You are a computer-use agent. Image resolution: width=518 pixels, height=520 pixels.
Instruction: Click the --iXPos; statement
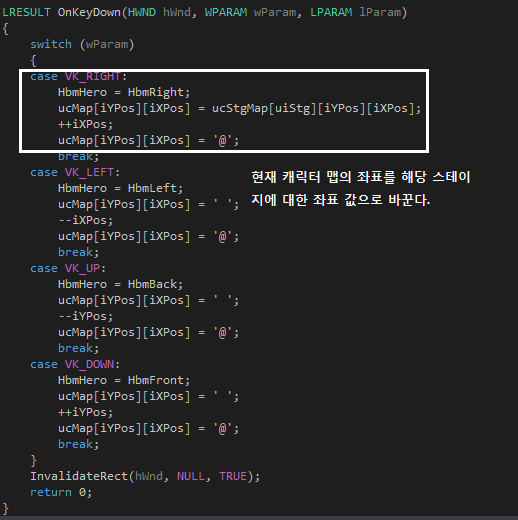(86, 220)
